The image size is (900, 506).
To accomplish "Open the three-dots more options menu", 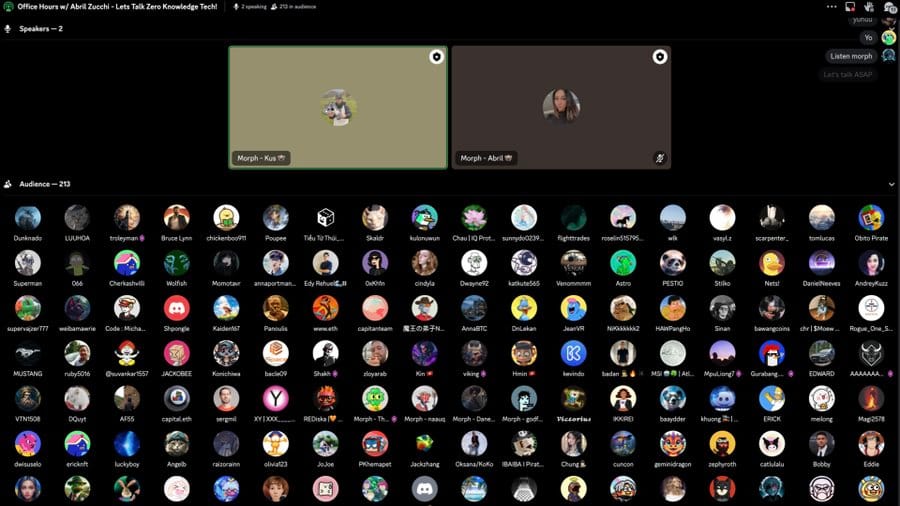I will (831, 6).
